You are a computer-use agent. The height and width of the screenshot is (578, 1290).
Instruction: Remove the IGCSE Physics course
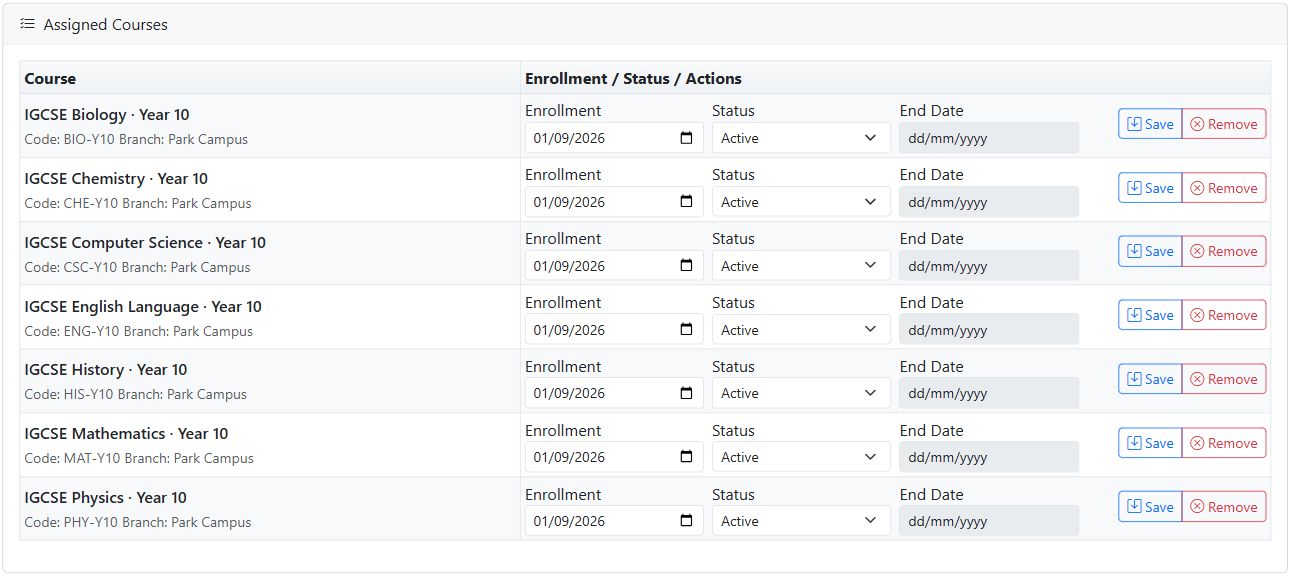coord(1224,507)
